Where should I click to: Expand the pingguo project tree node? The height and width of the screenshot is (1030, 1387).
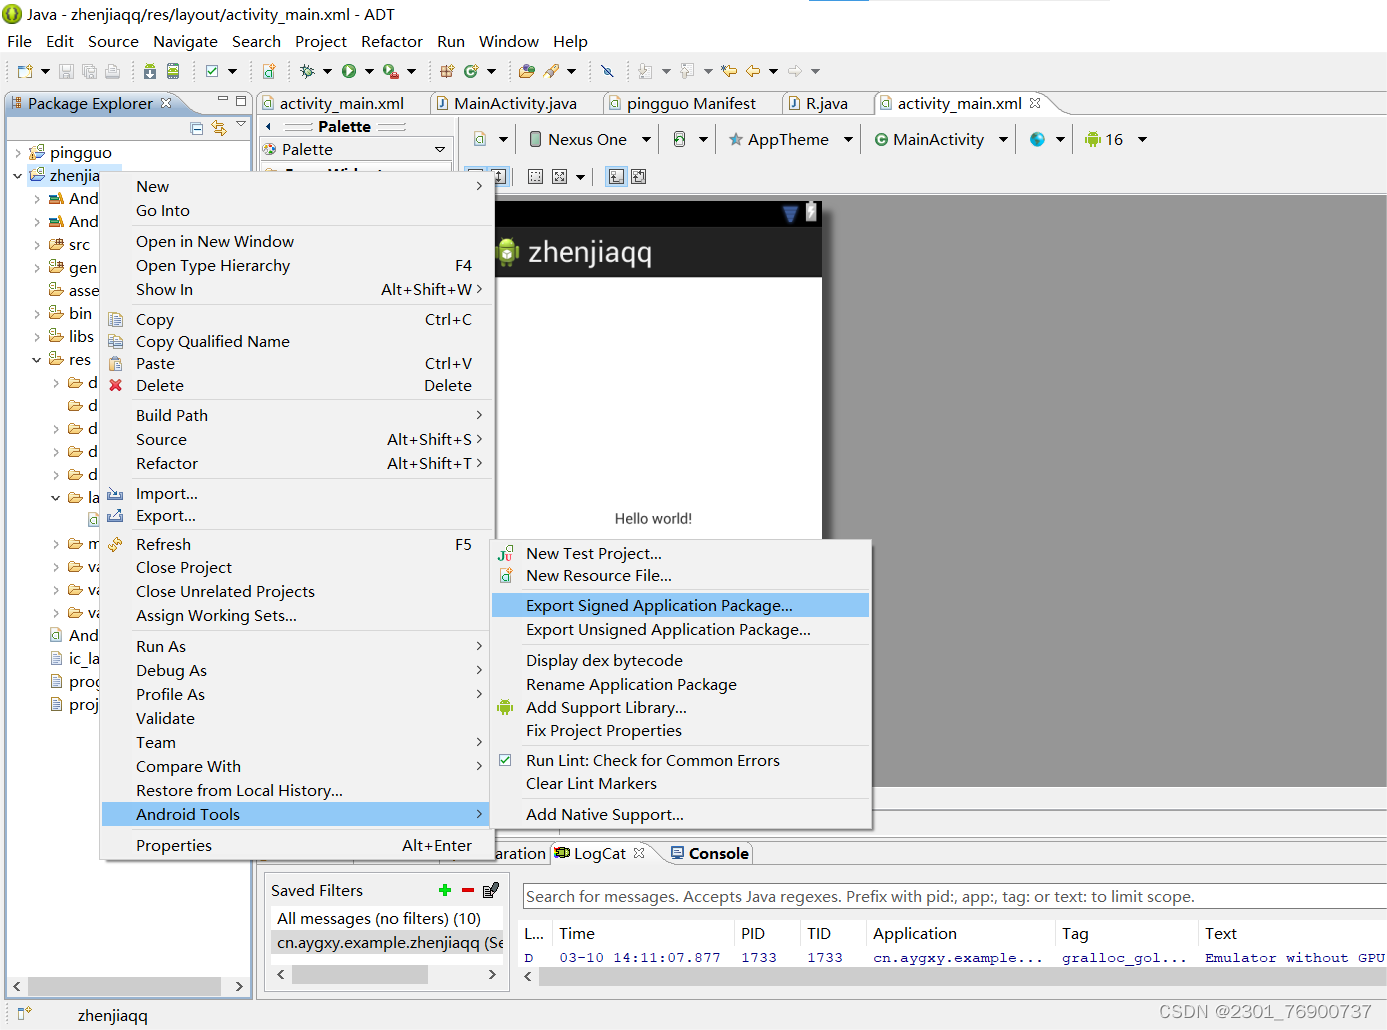(18, 153)
